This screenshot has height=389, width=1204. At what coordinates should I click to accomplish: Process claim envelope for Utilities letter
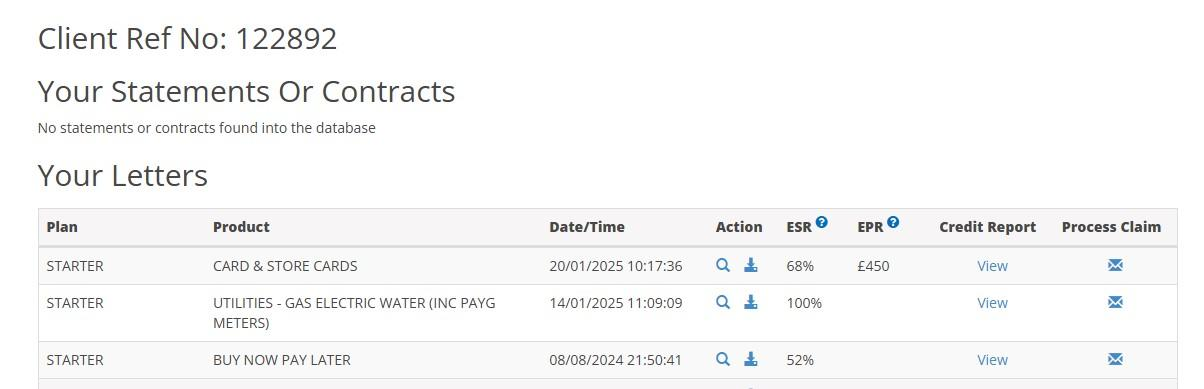click(x=1115, y=302)
